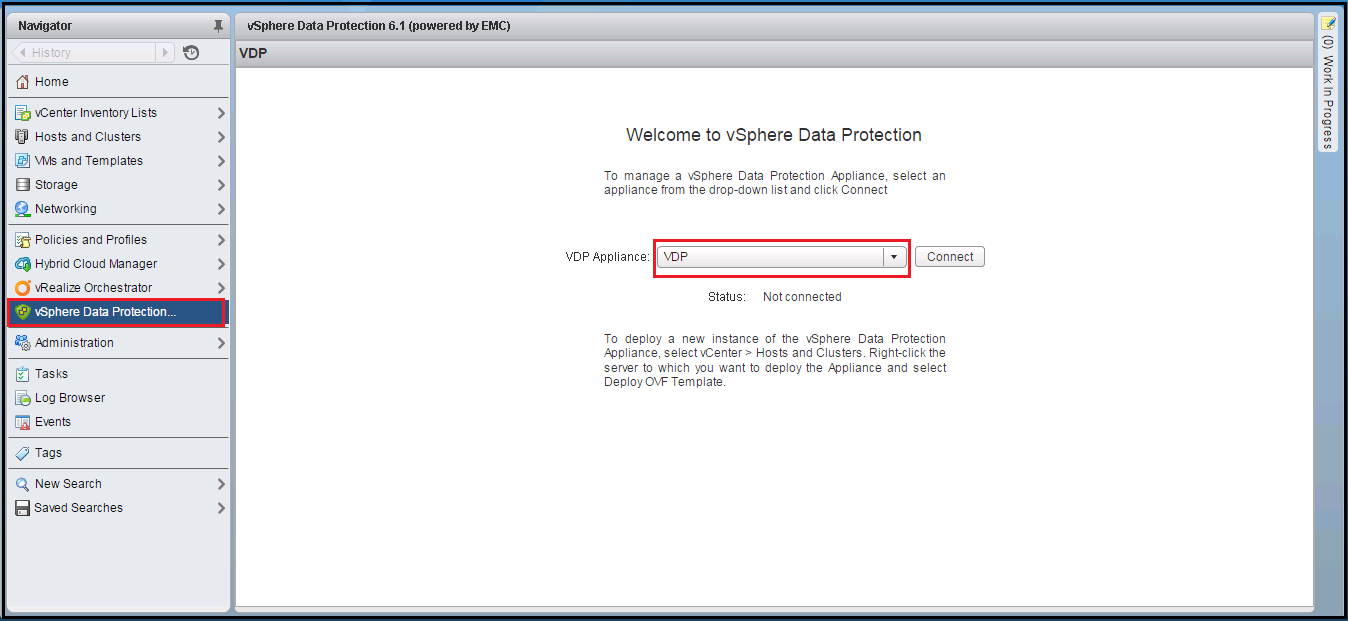Open the recent history clock icon
This screenshot has width=1348, height=621.
[192, 53]
